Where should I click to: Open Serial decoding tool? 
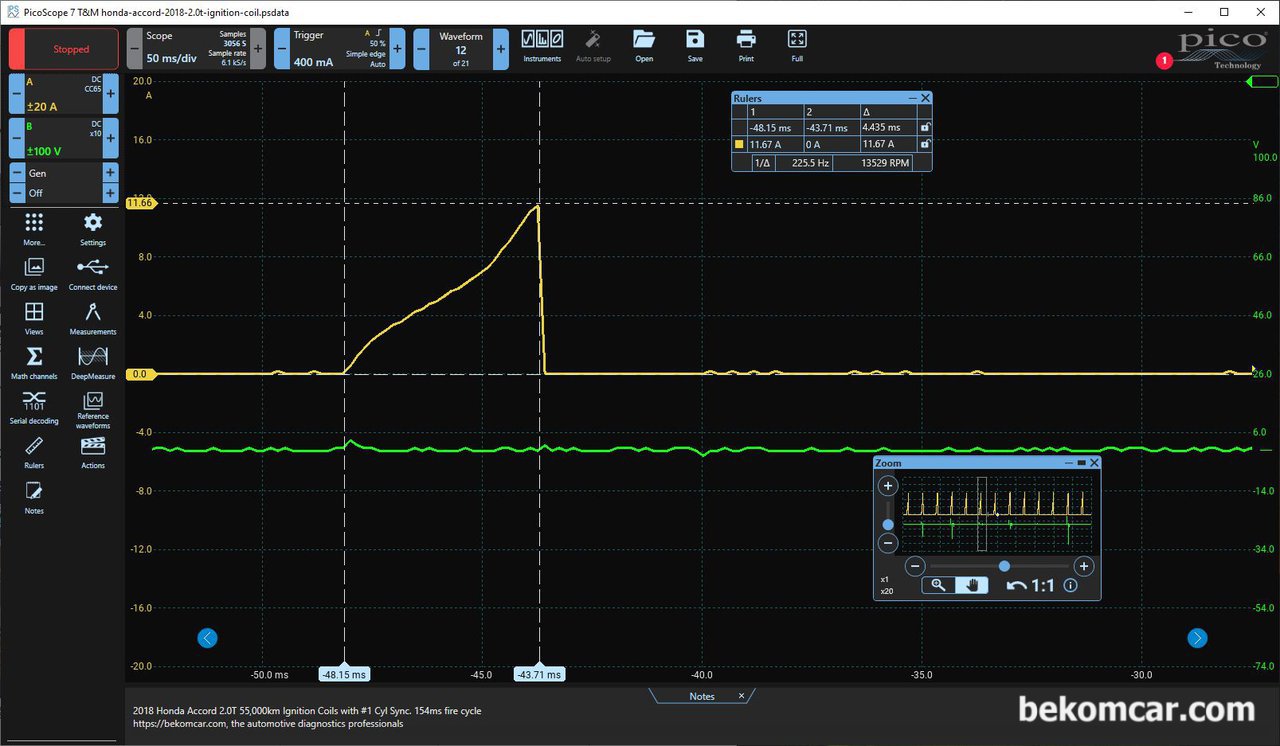coord(34,407)
